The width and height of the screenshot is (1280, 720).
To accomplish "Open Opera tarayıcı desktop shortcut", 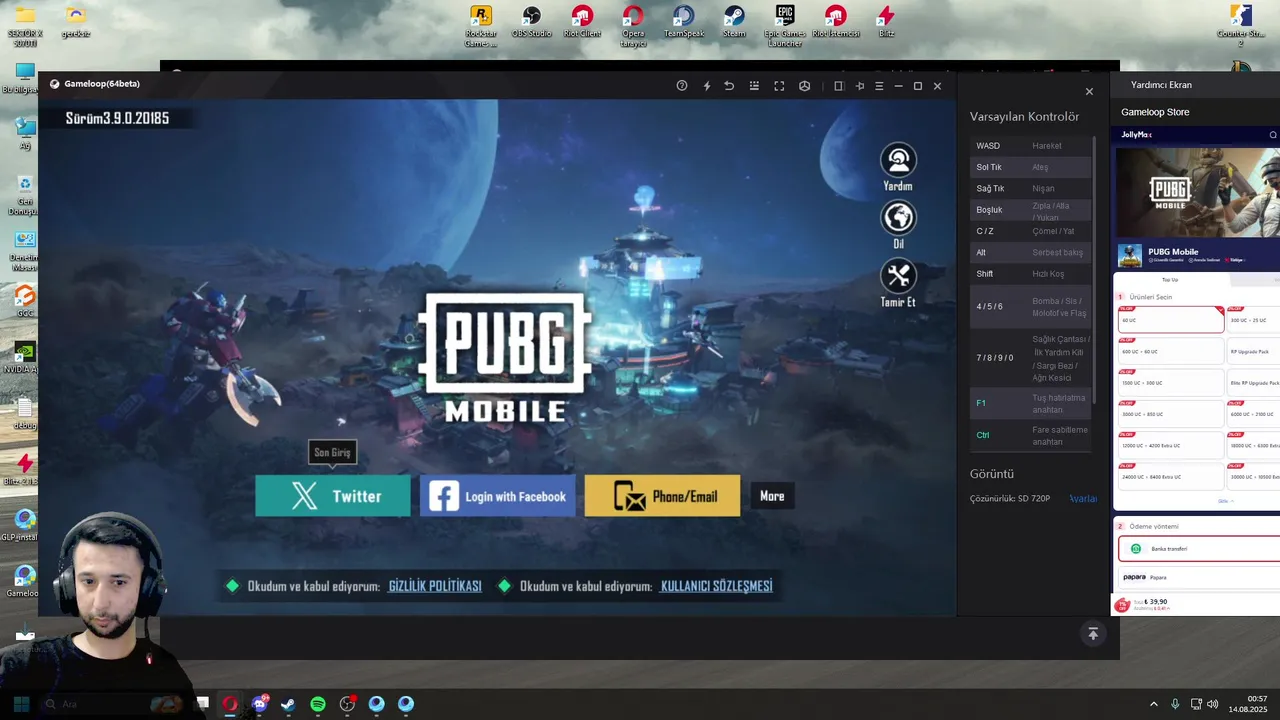I will click(633, 25).
